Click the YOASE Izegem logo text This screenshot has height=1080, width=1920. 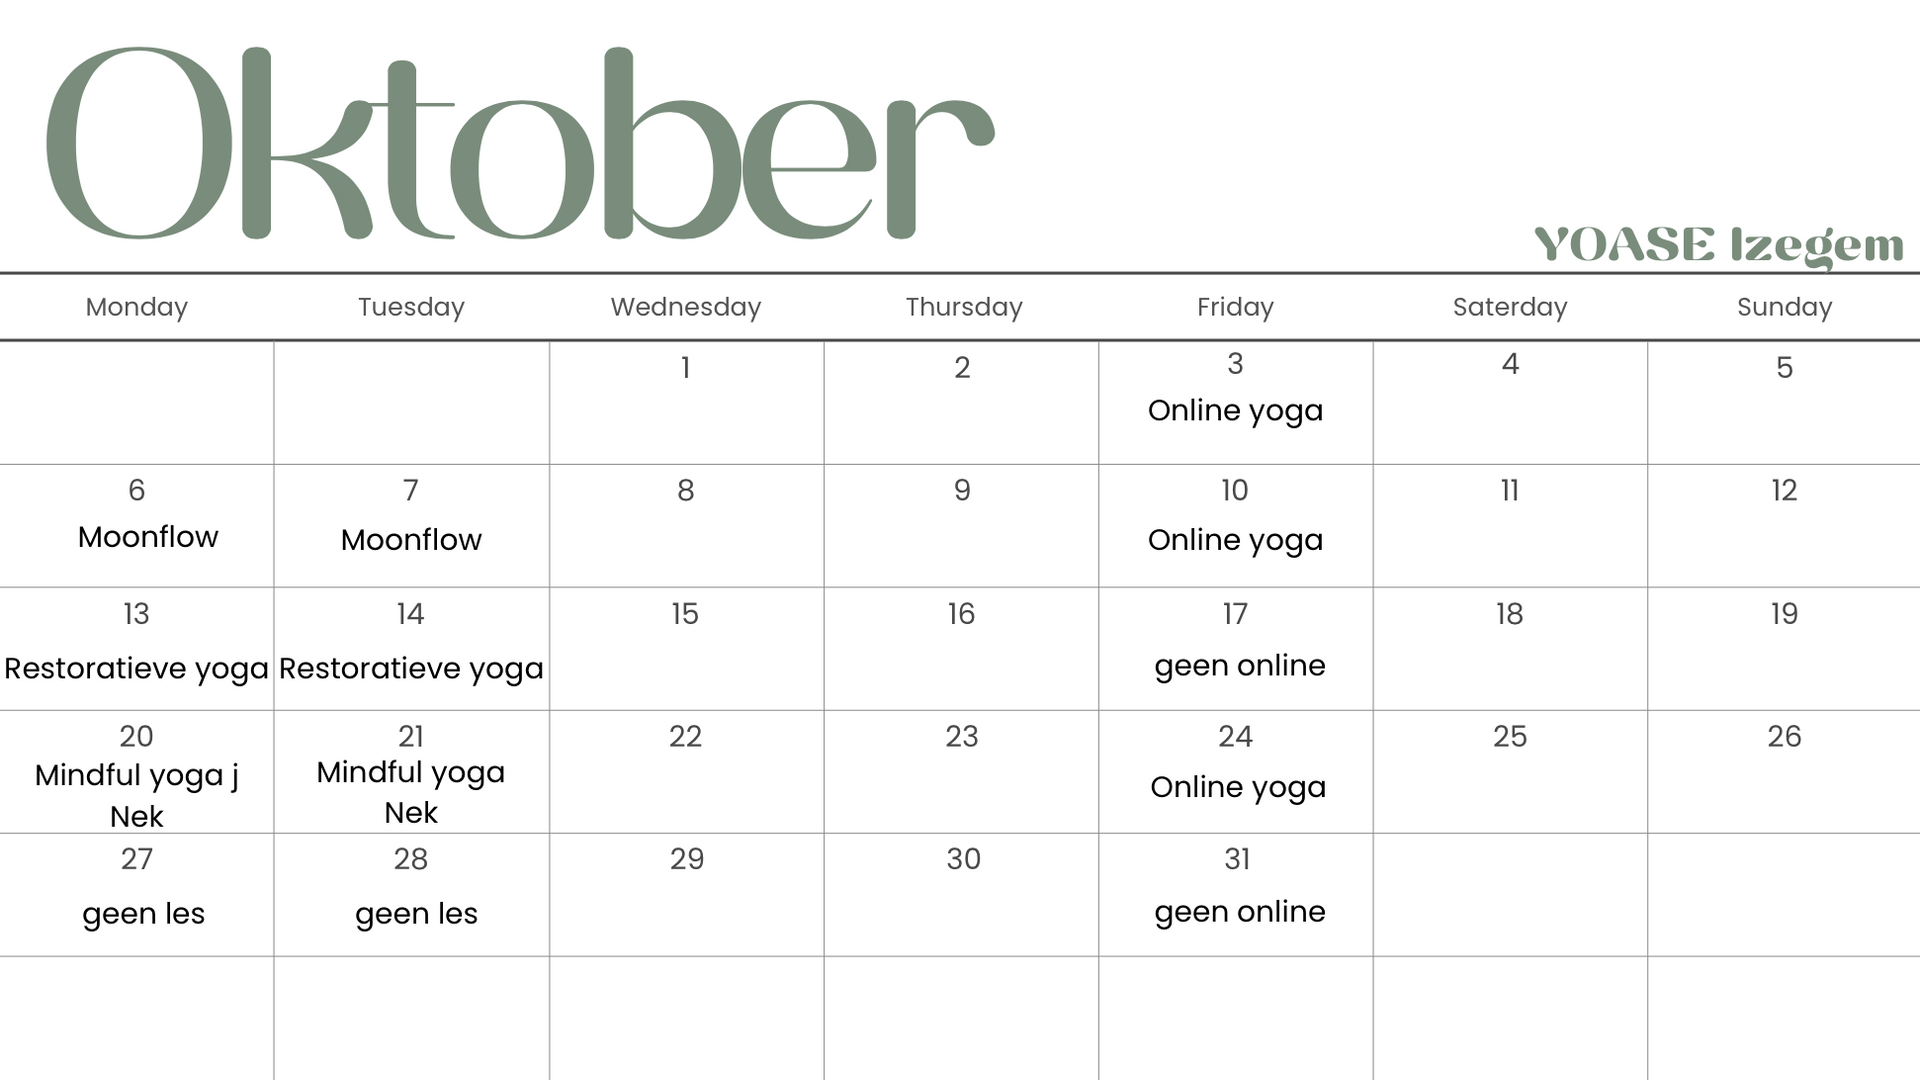tap(1718, 245)
